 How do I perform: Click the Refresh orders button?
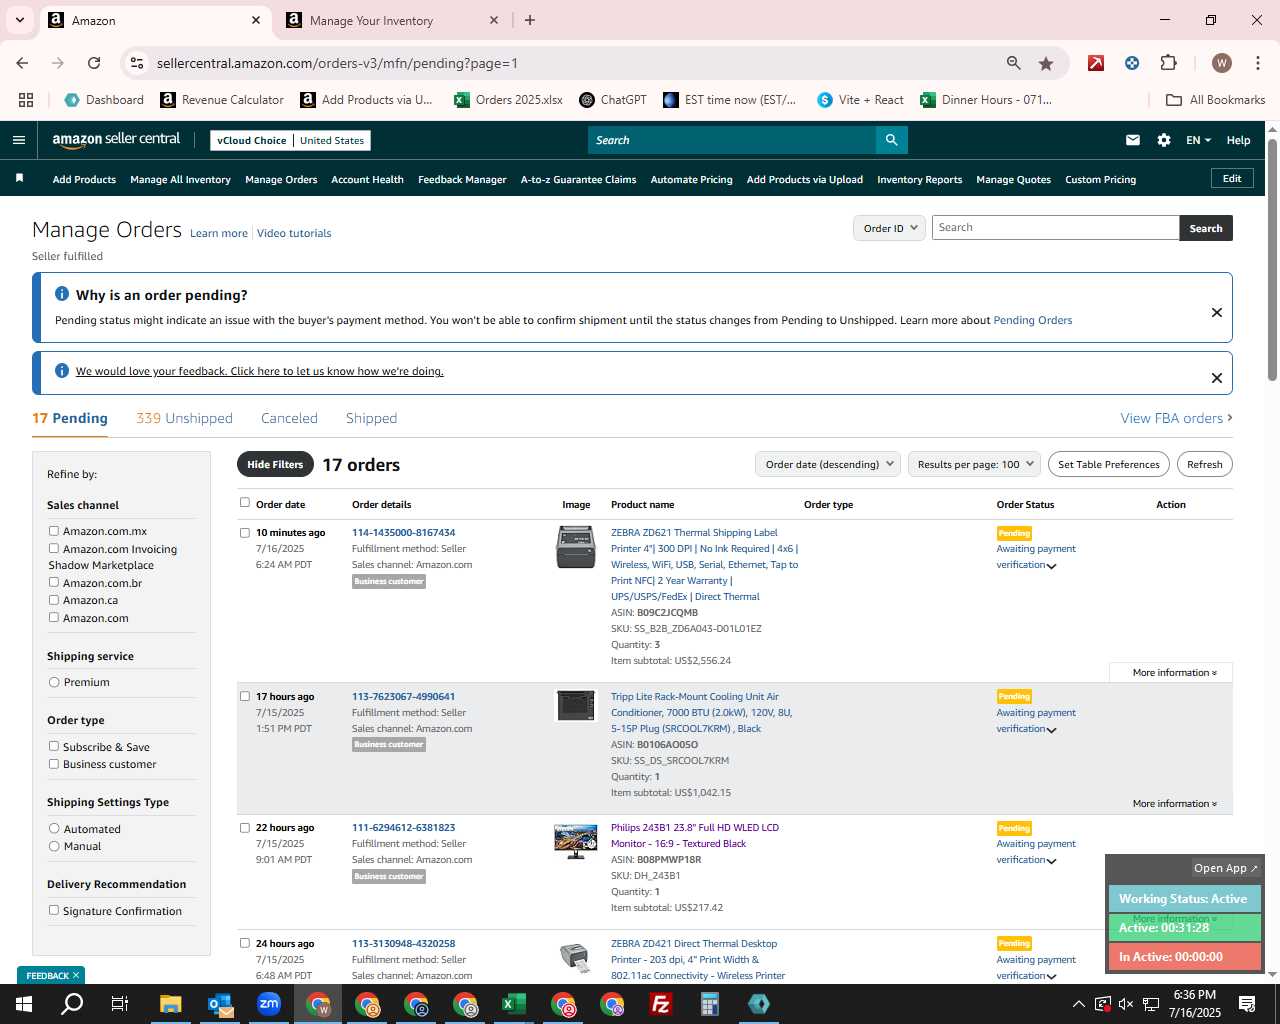pos(1204,464)
